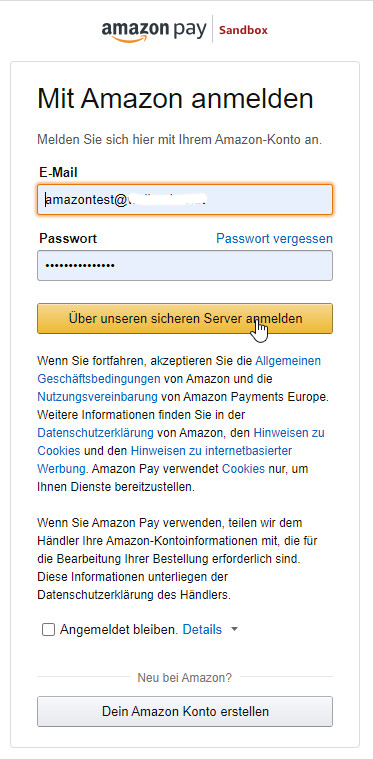373x759 pixels.
Task: Open the Datenschutzerklärung link
Action: pyautogui.click(x=95, y=433)
